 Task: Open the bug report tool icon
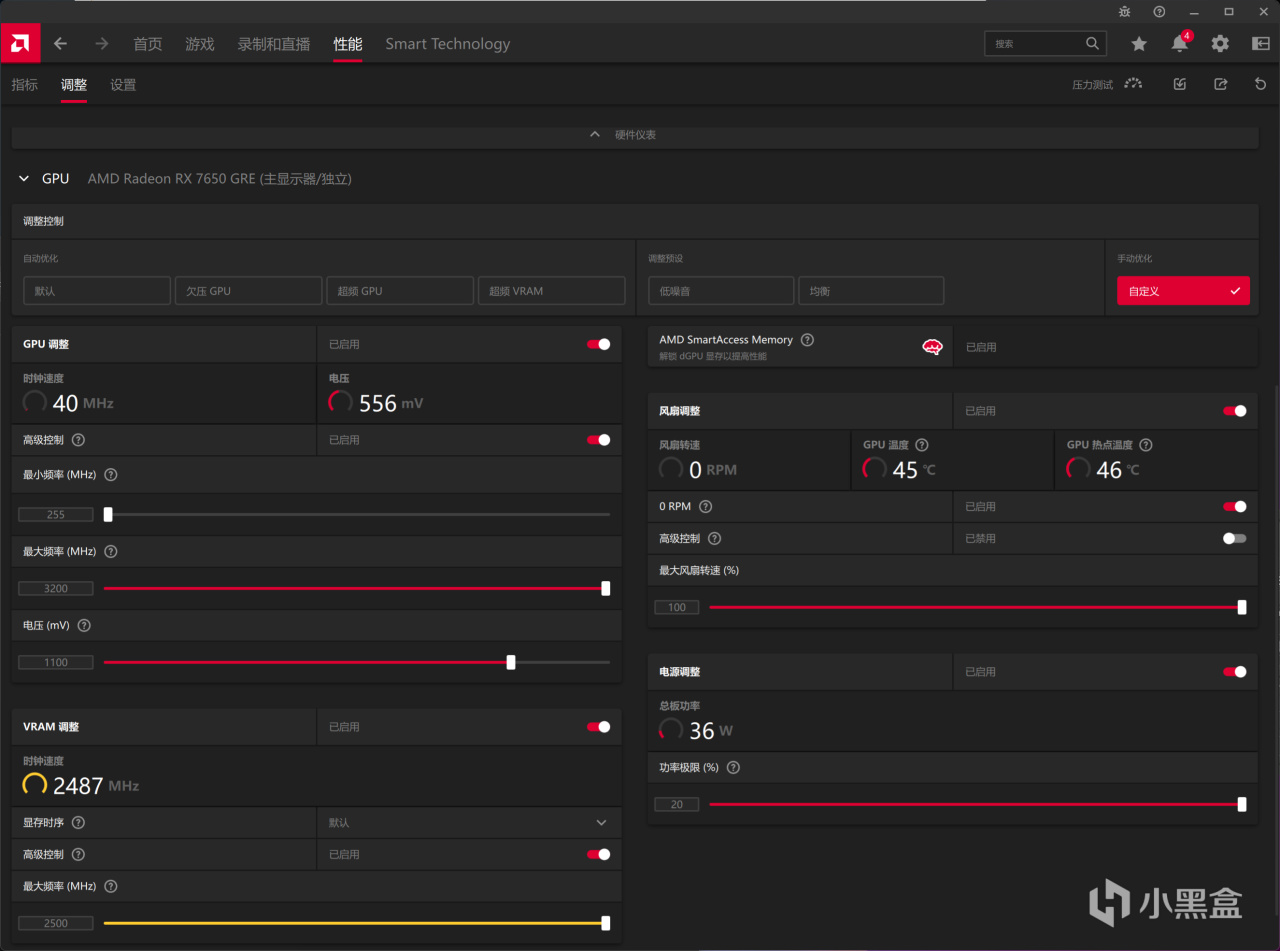[x=1125, y=11]
